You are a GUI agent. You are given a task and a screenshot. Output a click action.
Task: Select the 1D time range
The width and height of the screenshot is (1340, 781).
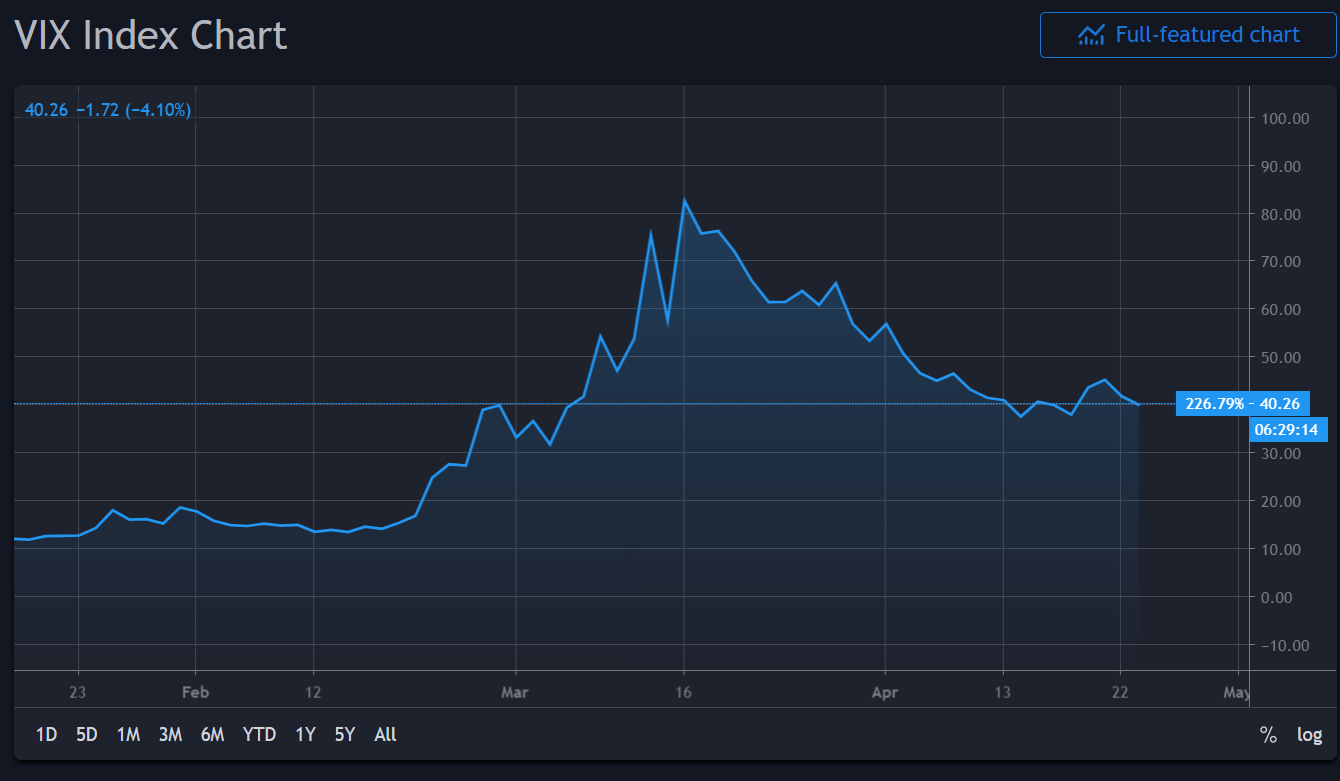pyautogui.click(x=46, y=734)
